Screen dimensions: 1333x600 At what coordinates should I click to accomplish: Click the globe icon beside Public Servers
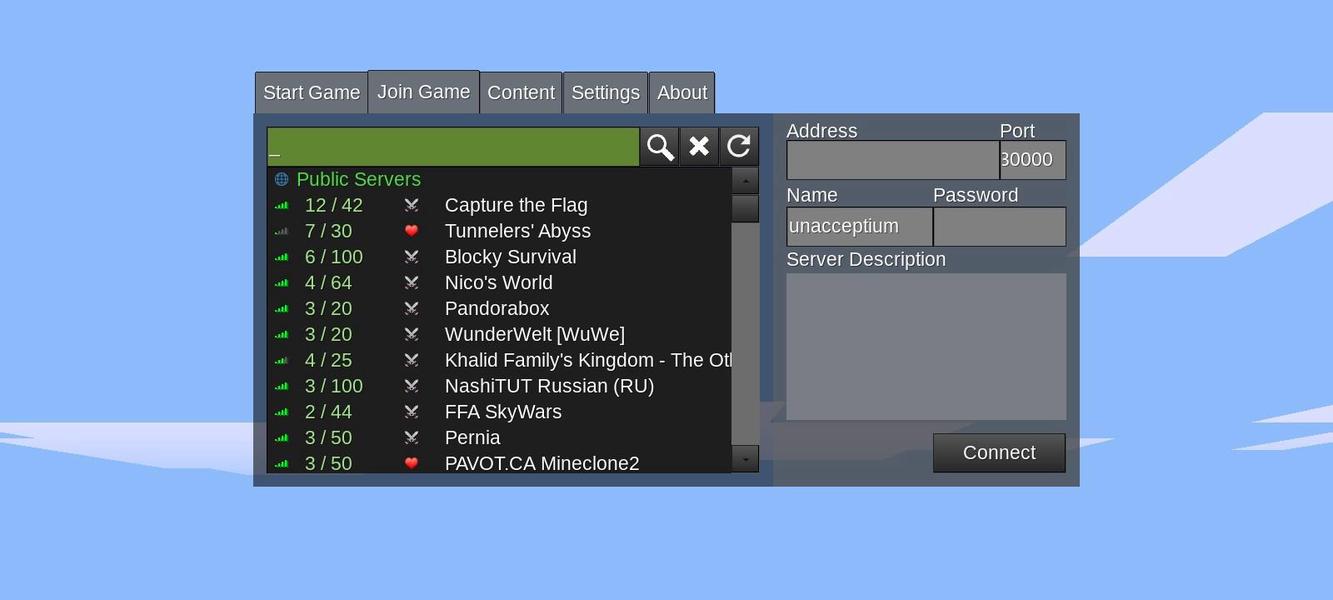[282, 180]
